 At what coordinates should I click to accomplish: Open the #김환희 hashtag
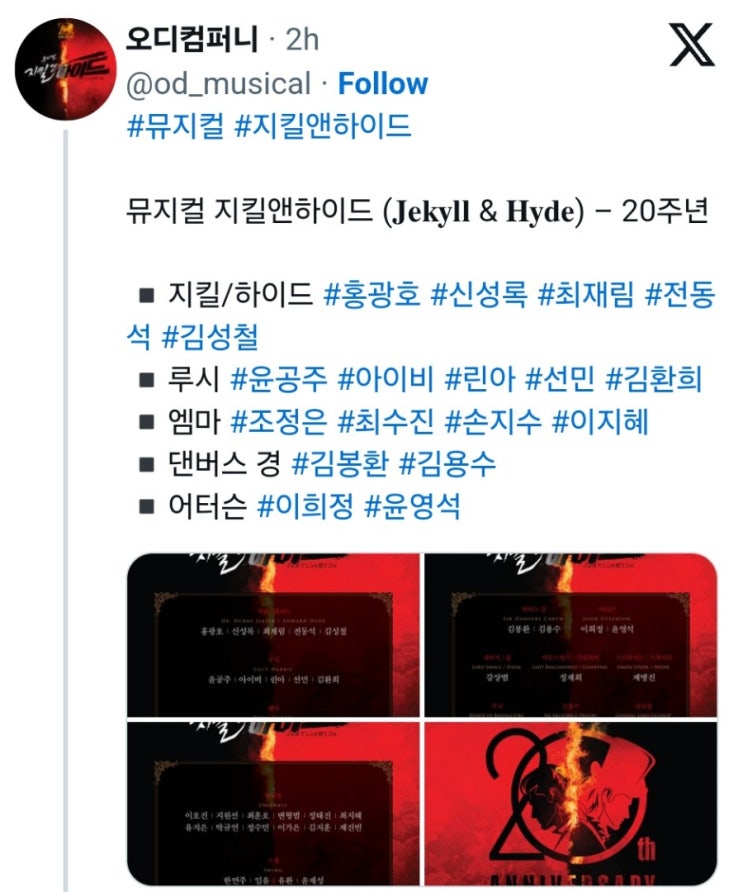click(x=654, y=379)
